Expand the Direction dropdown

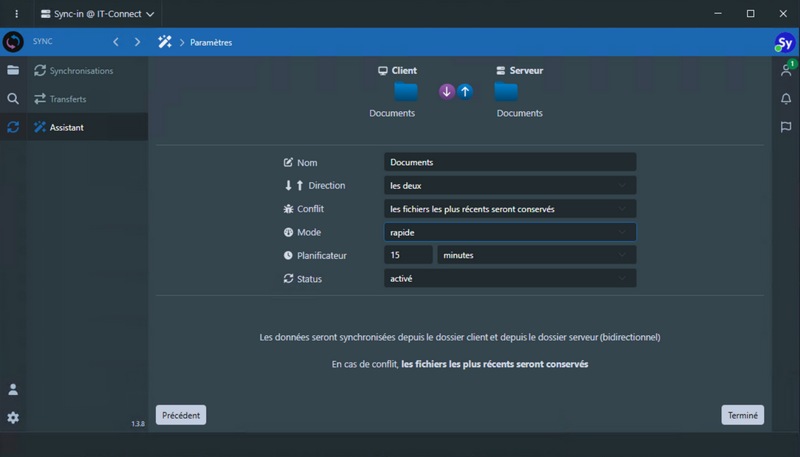[x=510, y=185]
